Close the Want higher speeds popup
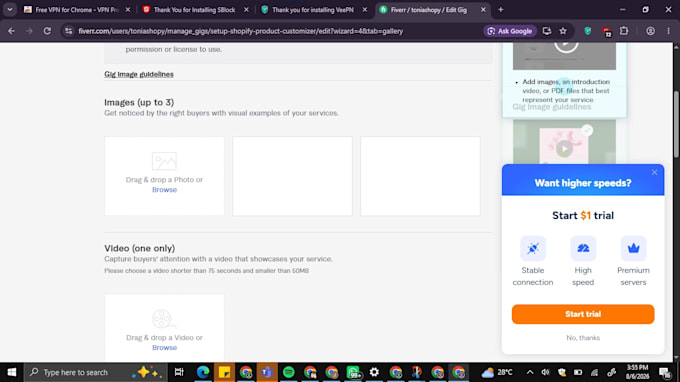This screenshot has width=680, height=382. tap(654, 172)
